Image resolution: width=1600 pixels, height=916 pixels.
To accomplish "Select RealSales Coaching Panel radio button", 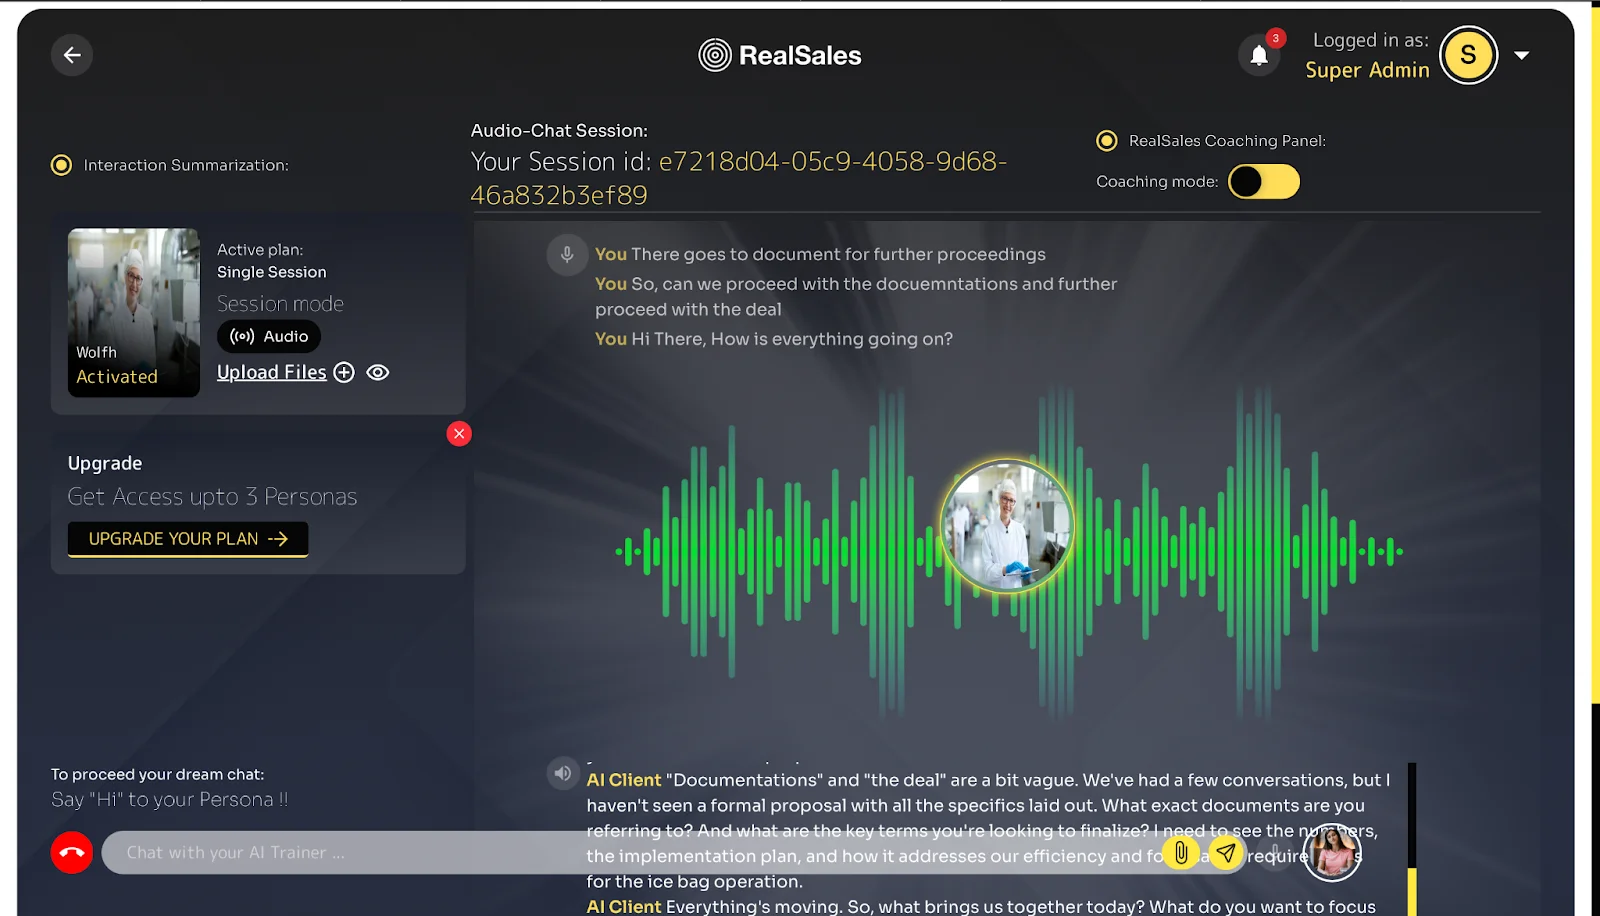I will tap(1107, 141).
